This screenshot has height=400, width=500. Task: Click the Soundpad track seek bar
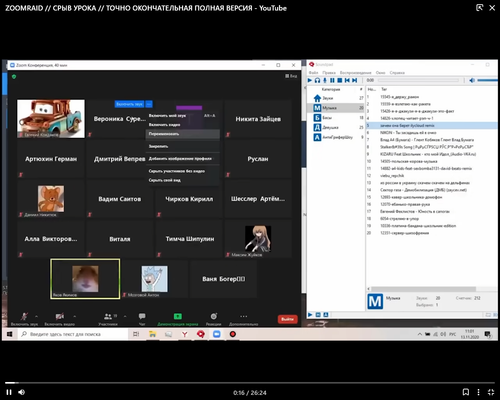[x=418, y=80]
